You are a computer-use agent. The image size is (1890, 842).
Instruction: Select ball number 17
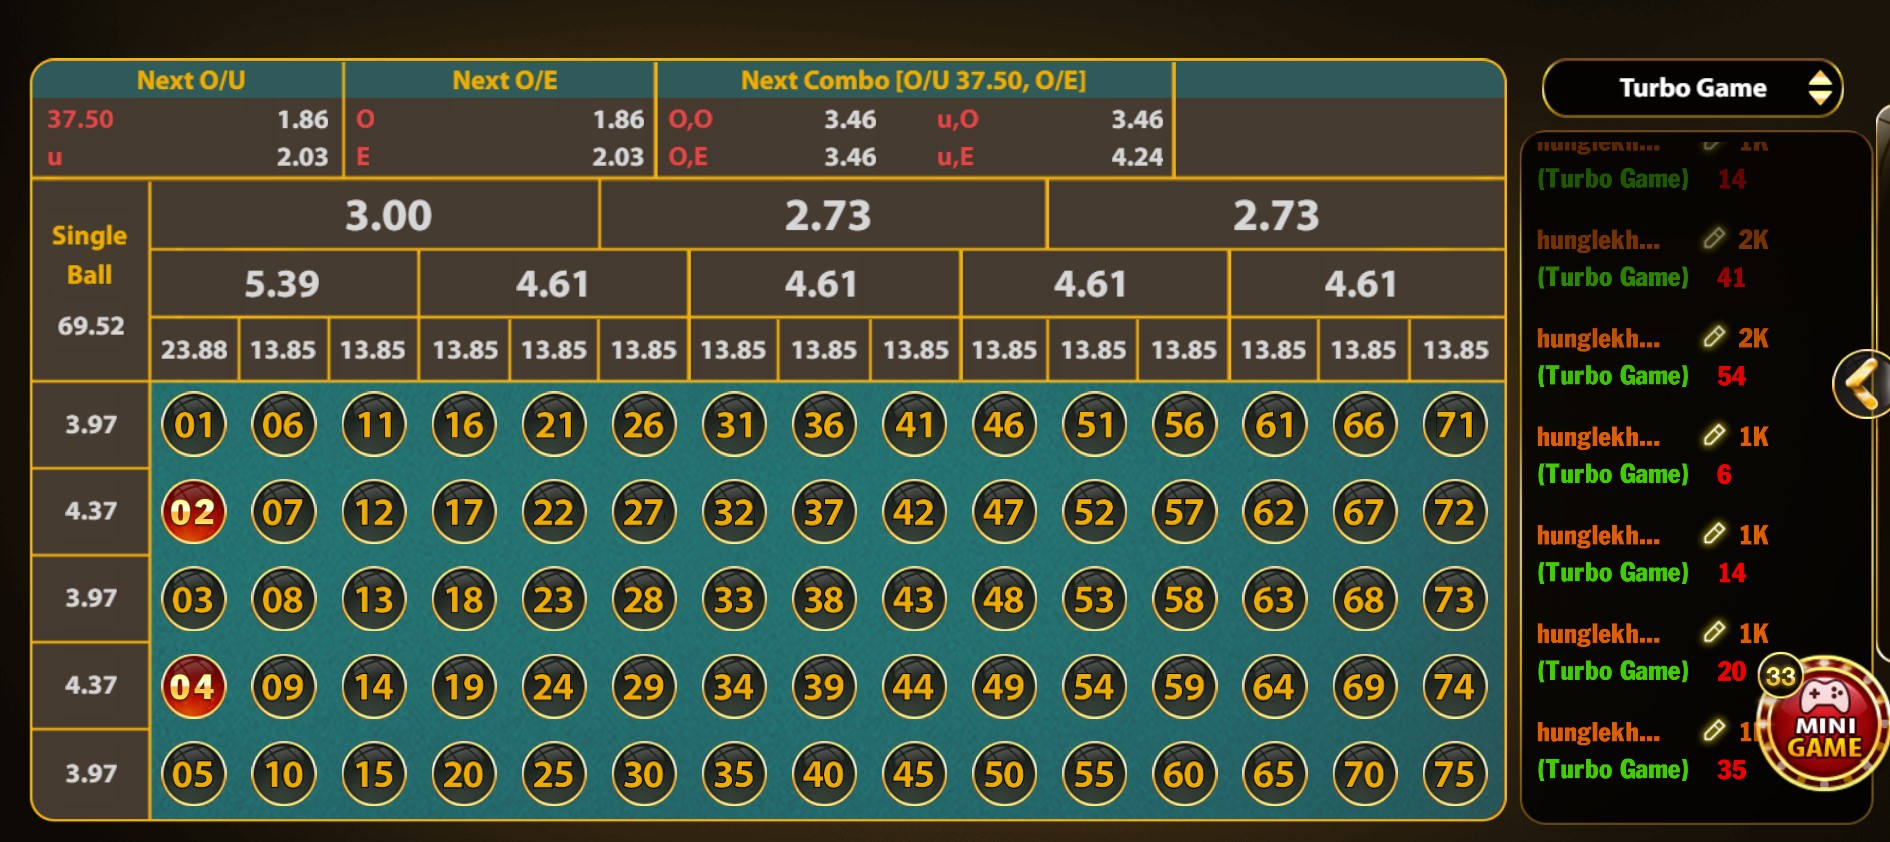point(464,512)
